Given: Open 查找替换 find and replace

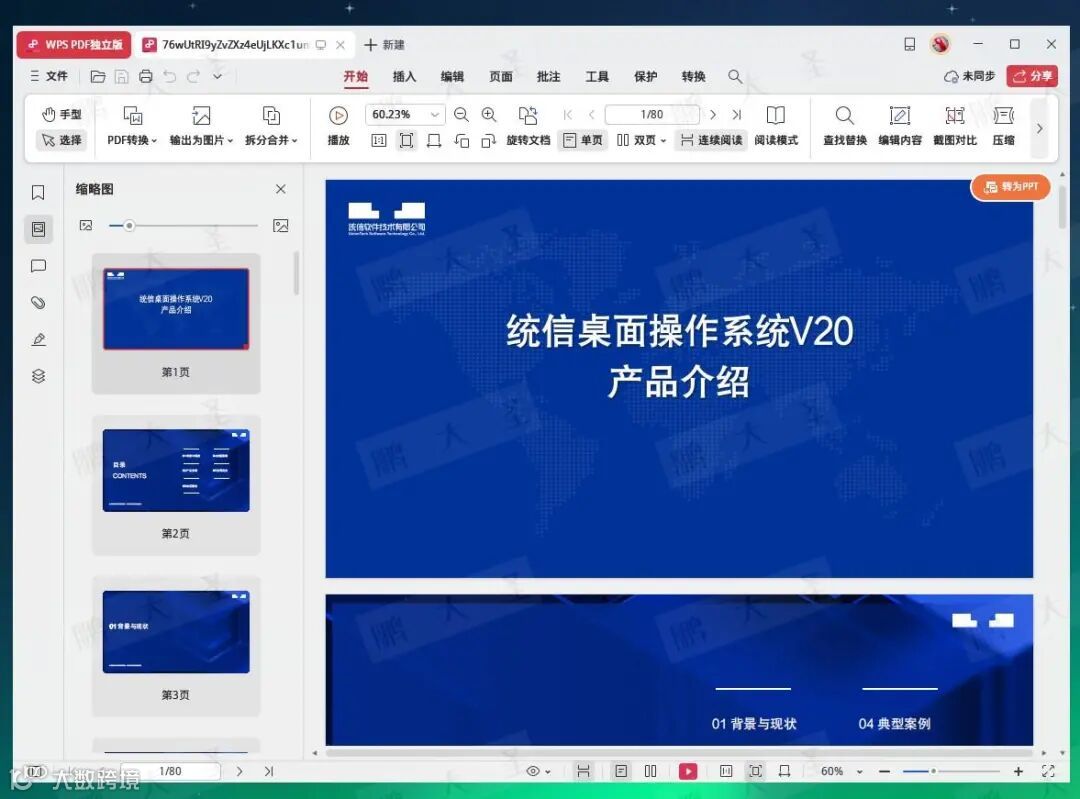Looking at the screenshot, I should (844, 126).
